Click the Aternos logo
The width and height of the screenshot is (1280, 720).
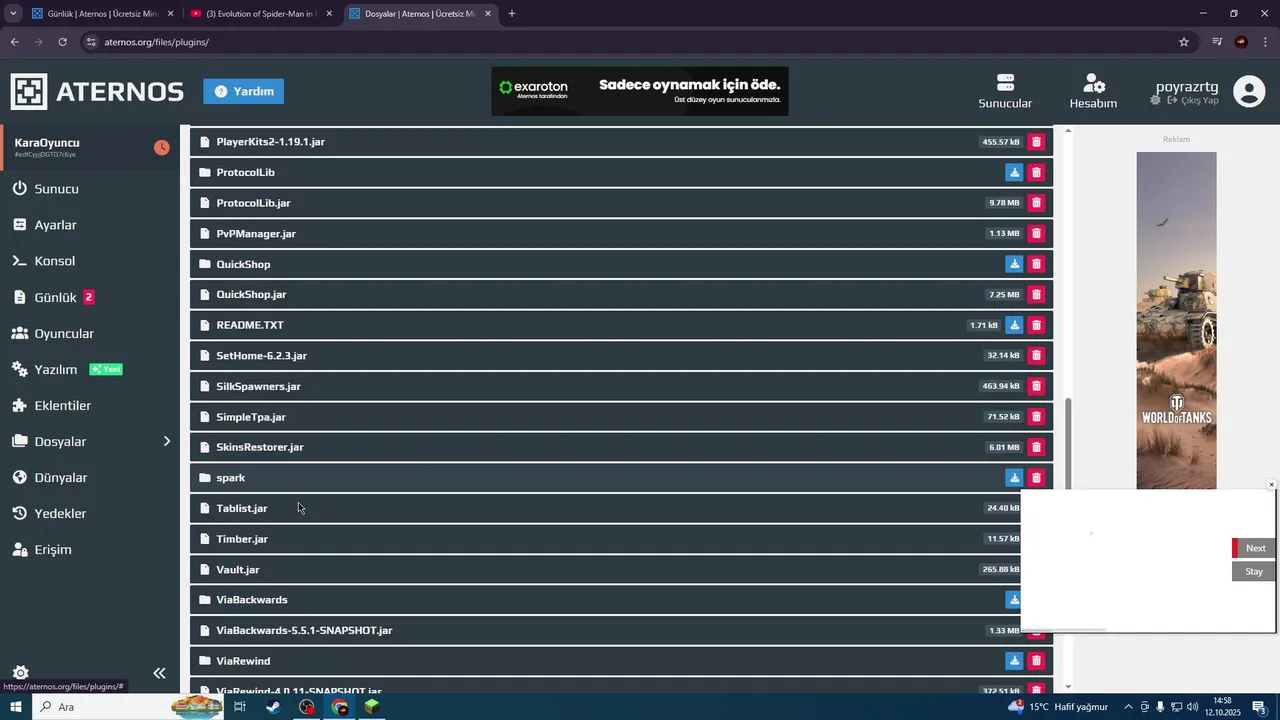tap(97, 92)
